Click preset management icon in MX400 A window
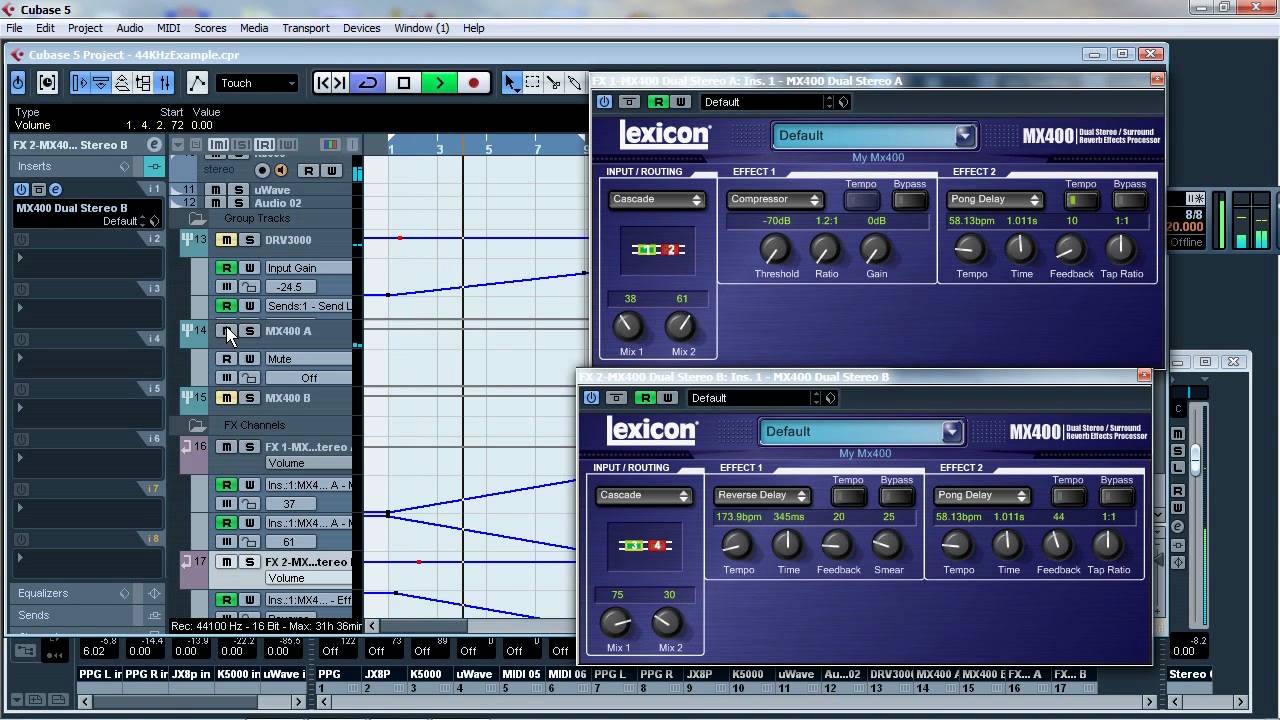 pos(843,102)
